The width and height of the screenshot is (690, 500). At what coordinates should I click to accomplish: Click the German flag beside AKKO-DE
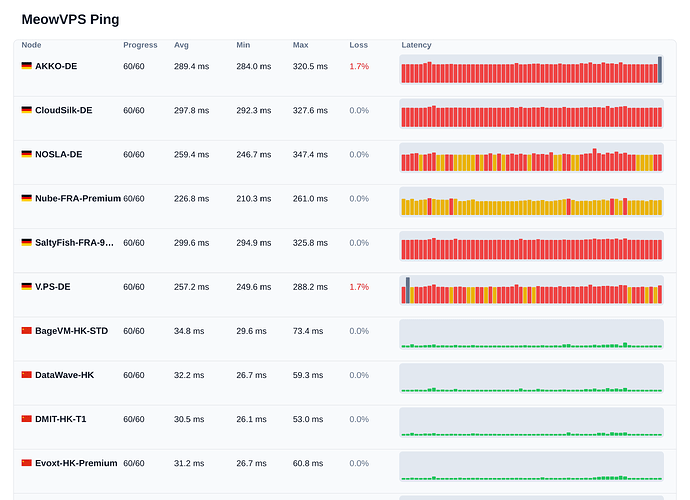26,66
